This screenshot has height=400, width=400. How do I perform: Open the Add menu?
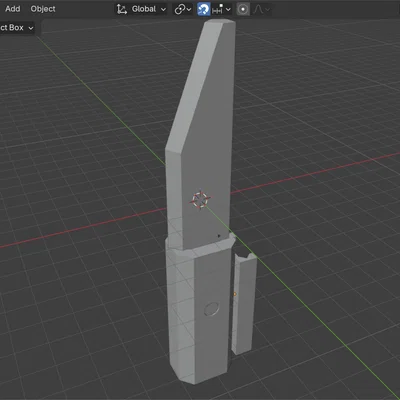click(13, 9)
